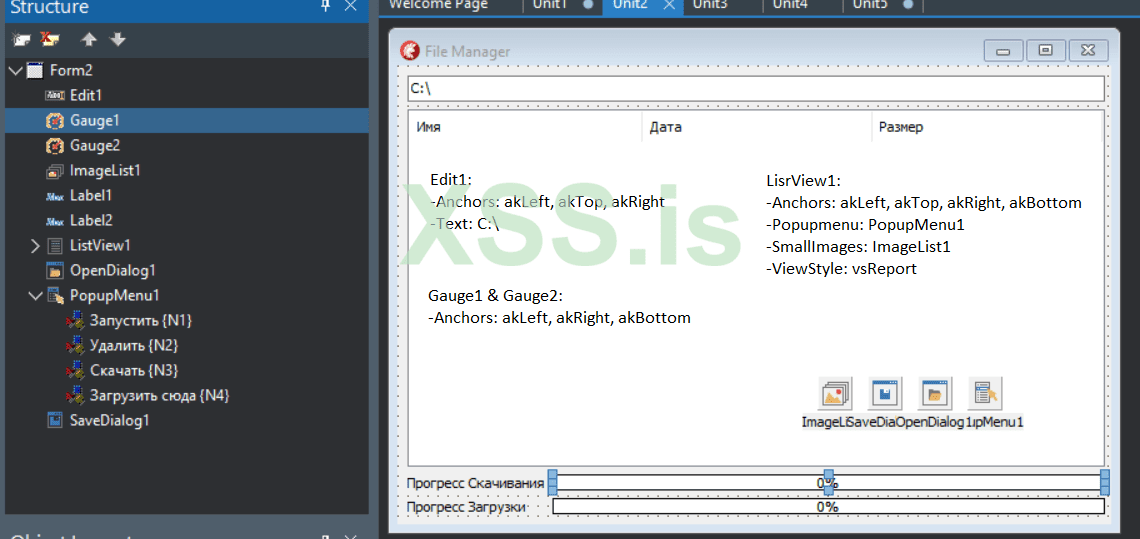Switch to the Unit4 tab
The width and height of the screenshot is (1140, 539).
[790, 4]
